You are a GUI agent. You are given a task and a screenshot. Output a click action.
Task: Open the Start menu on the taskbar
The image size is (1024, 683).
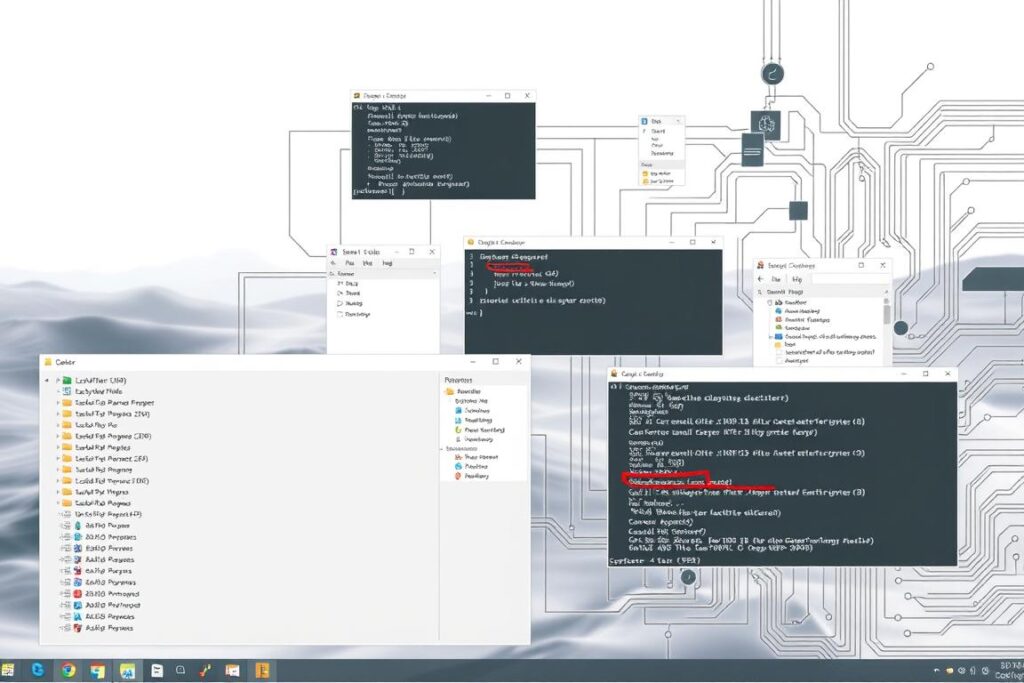coord(7,670)
